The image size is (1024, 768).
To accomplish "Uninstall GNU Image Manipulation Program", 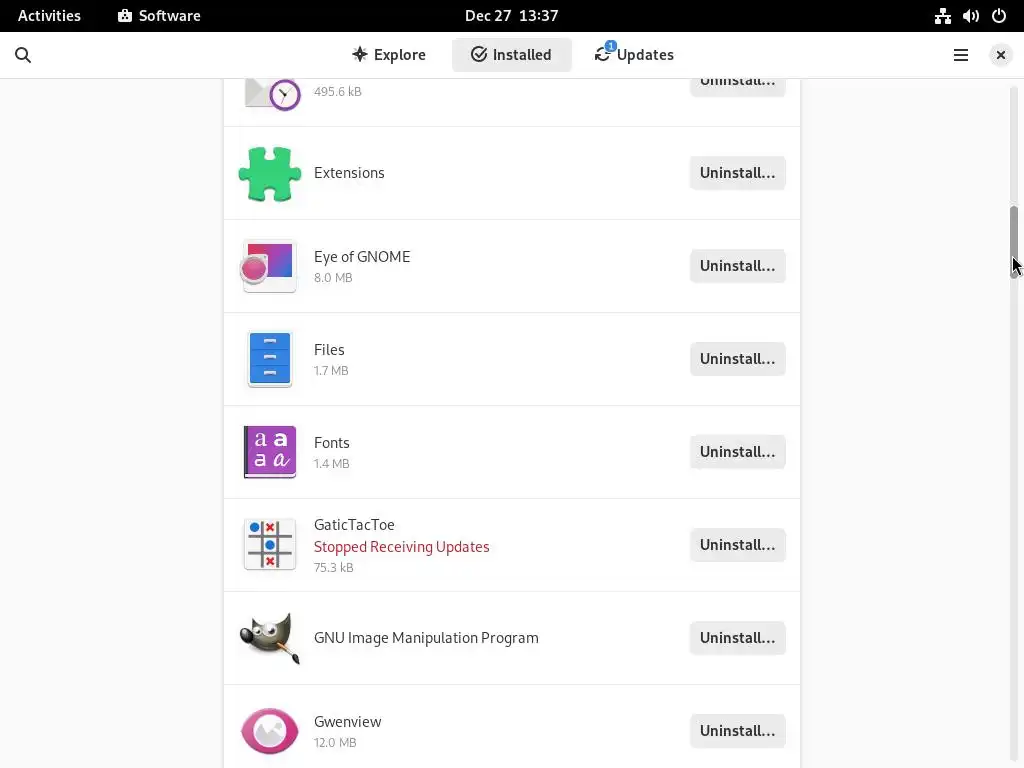I will click(737, 638).
